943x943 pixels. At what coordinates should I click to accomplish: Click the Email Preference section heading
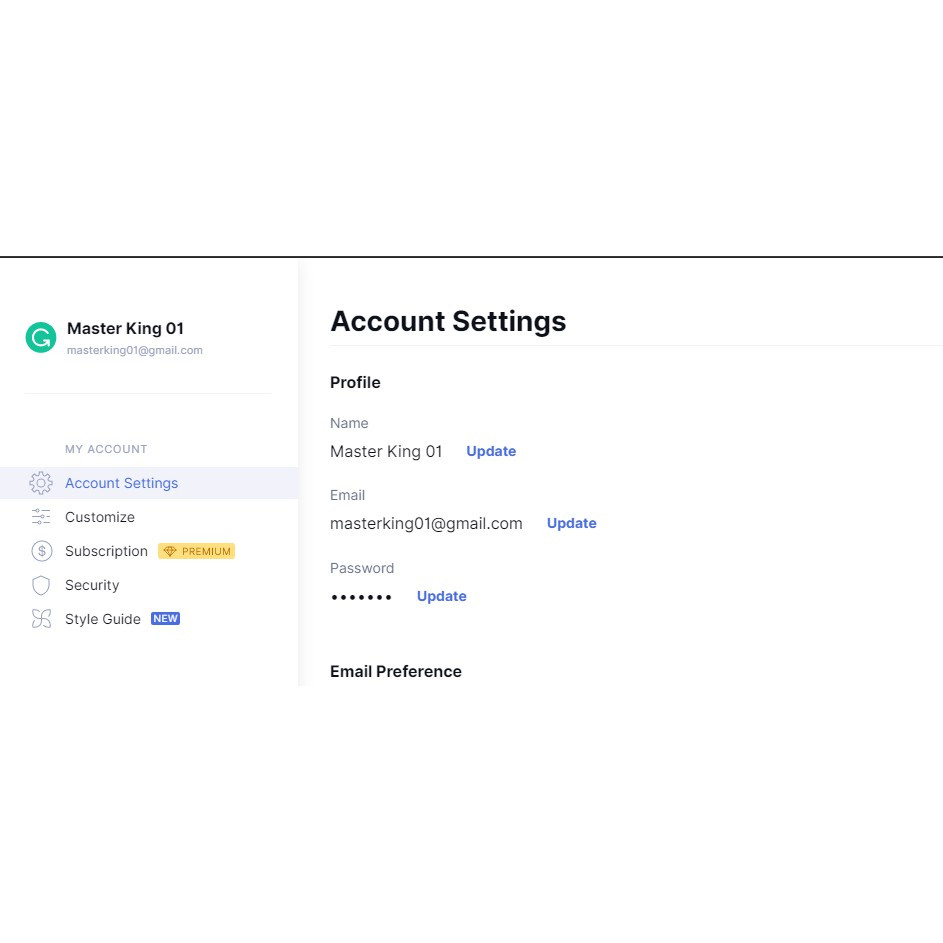(x=396, y=671)
